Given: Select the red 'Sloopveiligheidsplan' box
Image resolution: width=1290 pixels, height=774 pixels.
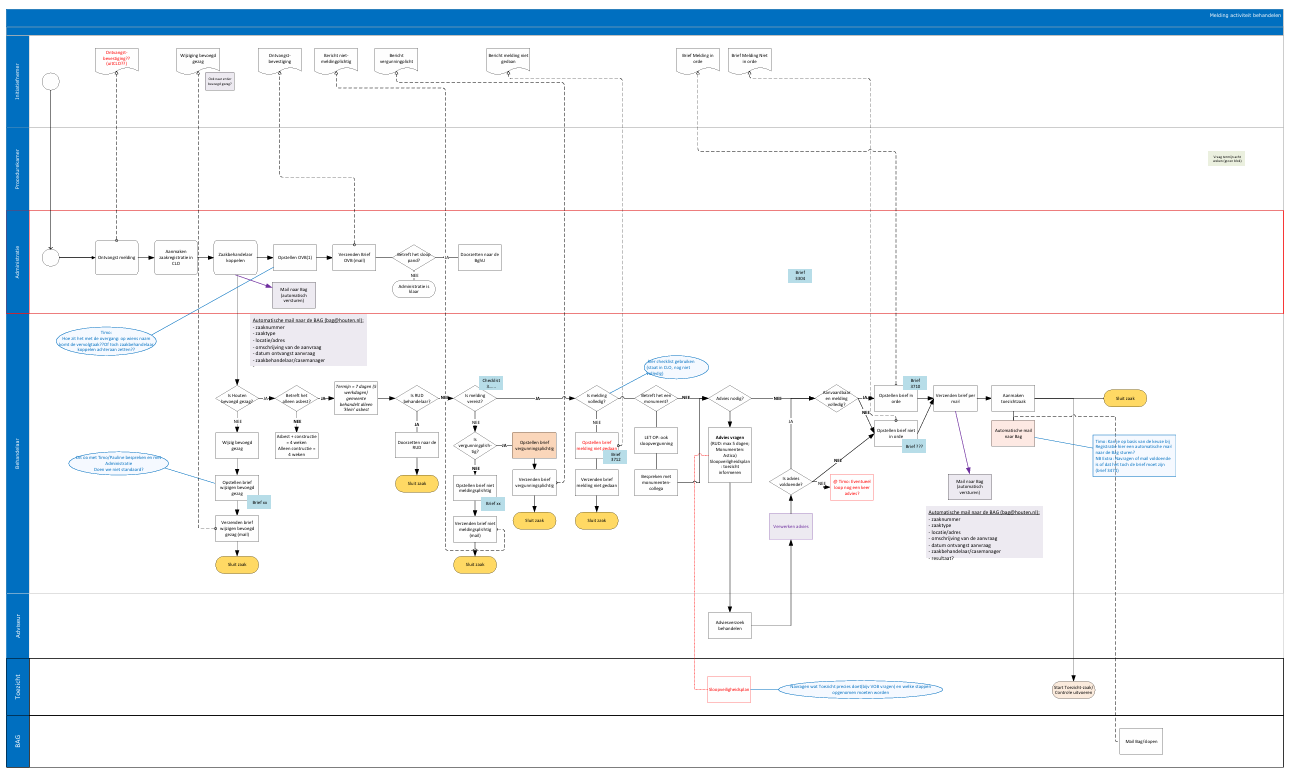Looking at the screenshot, I should point(728,689).
